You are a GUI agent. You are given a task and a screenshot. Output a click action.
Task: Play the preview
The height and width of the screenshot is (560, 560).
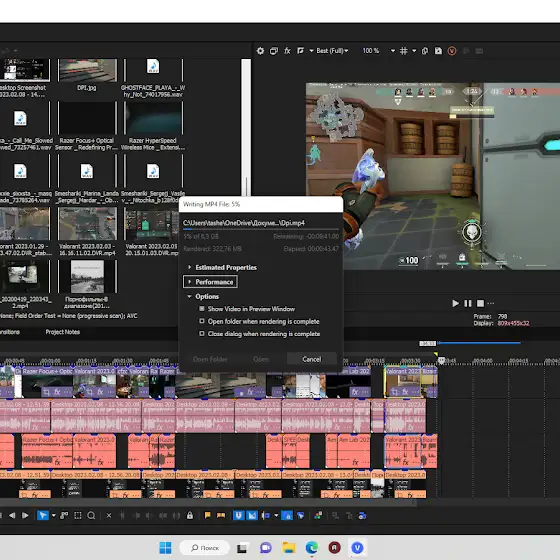click(x=455, y=304)
